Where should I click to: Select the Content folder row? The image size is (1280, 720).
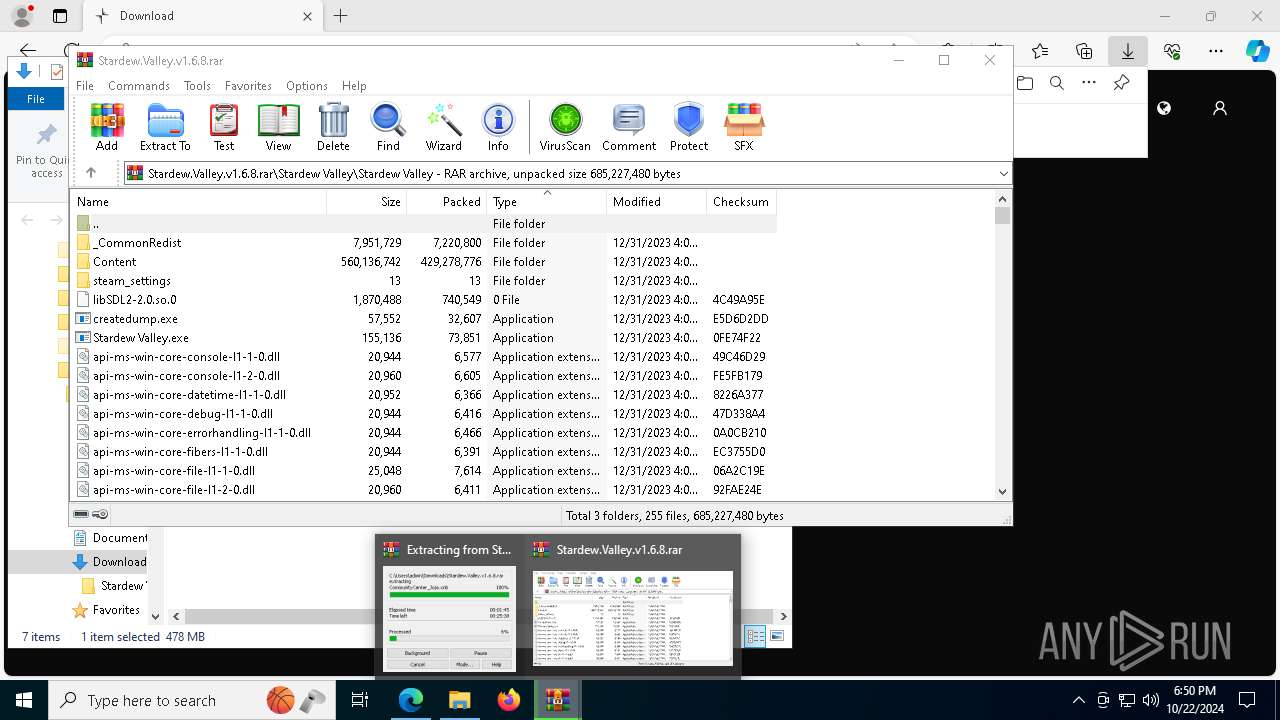[425, 262]
